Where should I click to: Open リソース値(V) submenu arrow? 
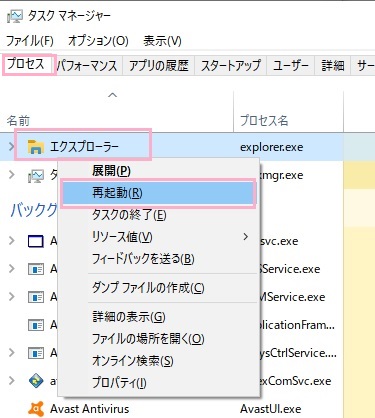pos(246,237)
